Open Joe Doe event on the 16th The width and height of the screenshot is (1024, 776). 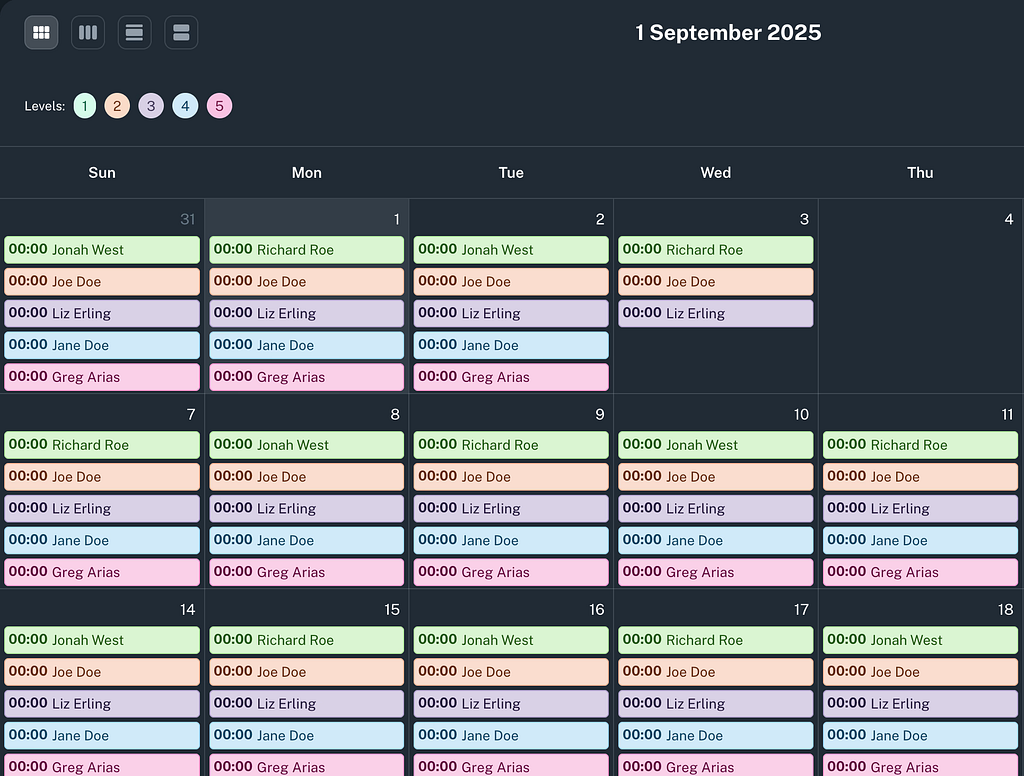[x=511, y=672]
